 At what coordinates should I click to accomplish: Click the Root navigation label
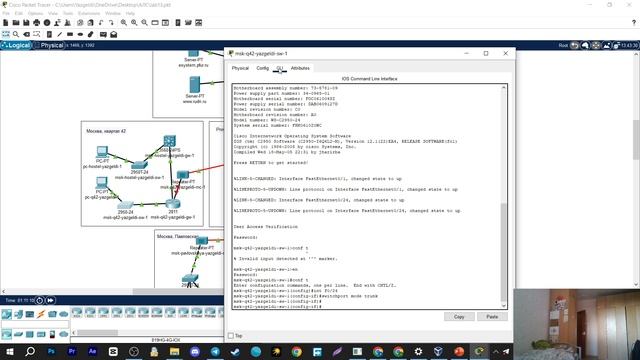coord(563,45)
